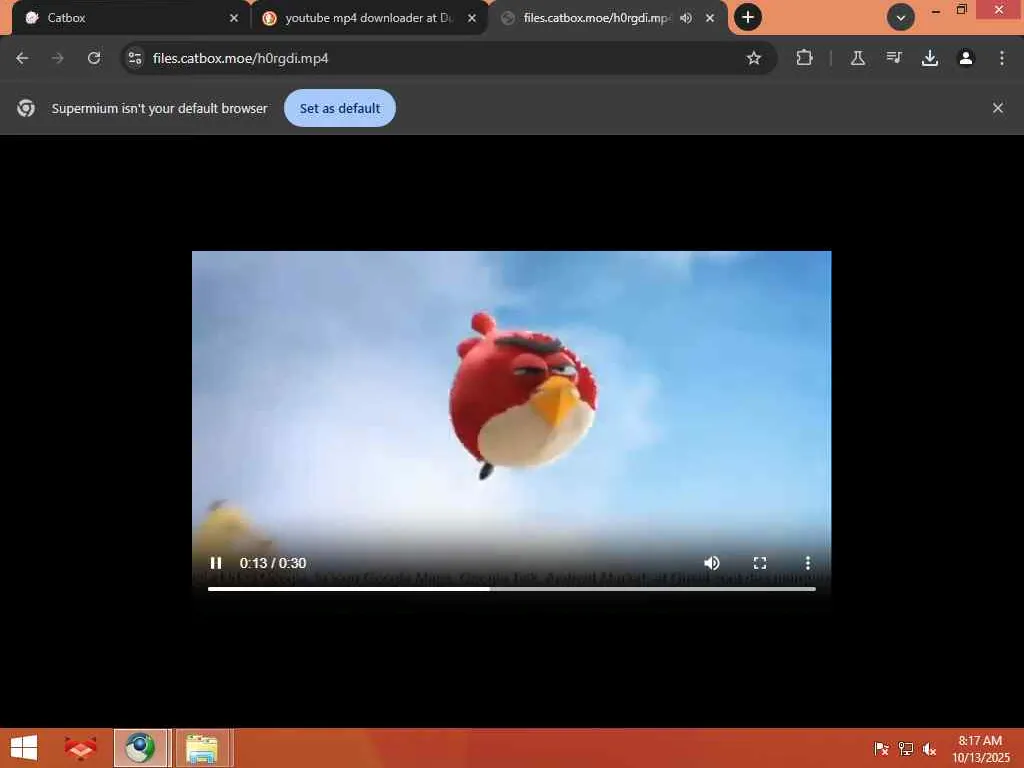
Task: Seek along the video progress bar
Action: pyautogui.click(x=511, y=589)
